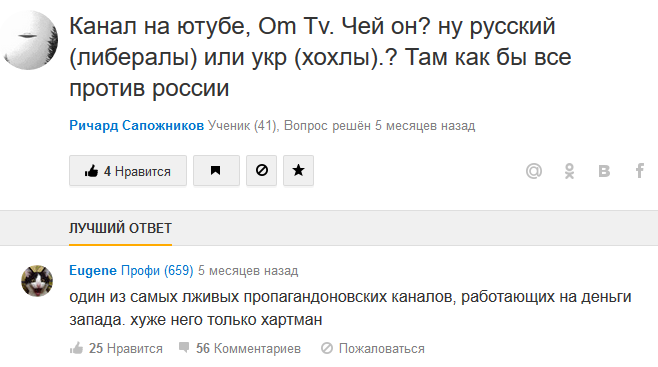
Task: Like the question with '4 Нравится' button
Action: tap(128, 171)
